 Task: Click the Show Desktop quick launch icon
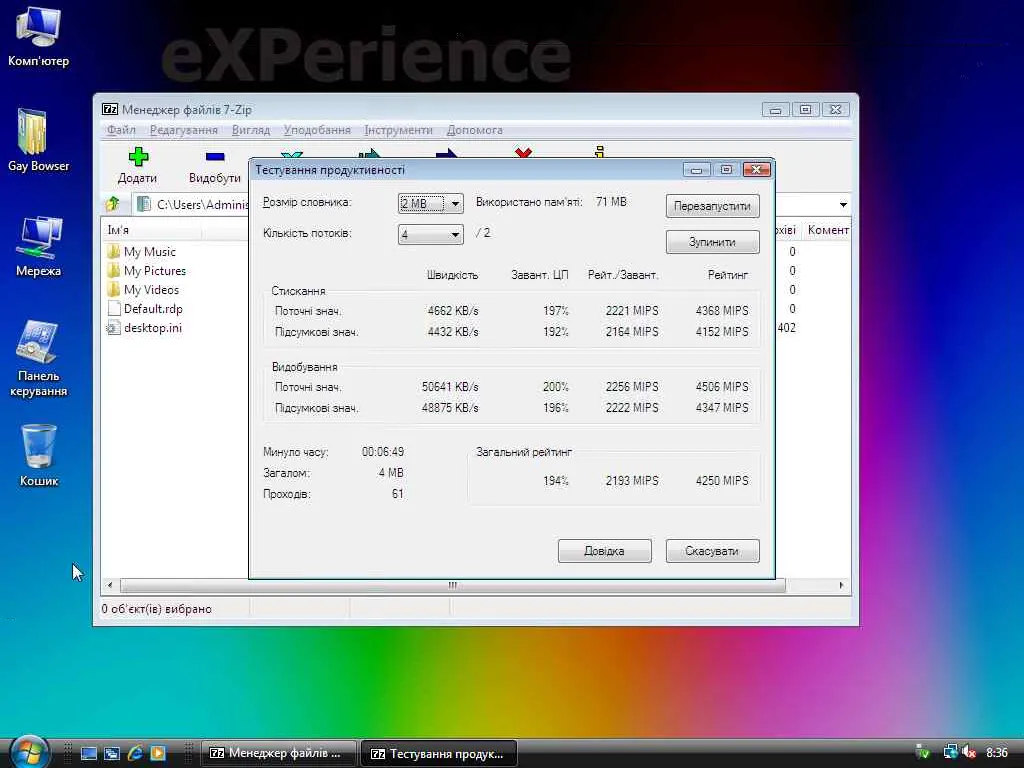tap(89, 753)
